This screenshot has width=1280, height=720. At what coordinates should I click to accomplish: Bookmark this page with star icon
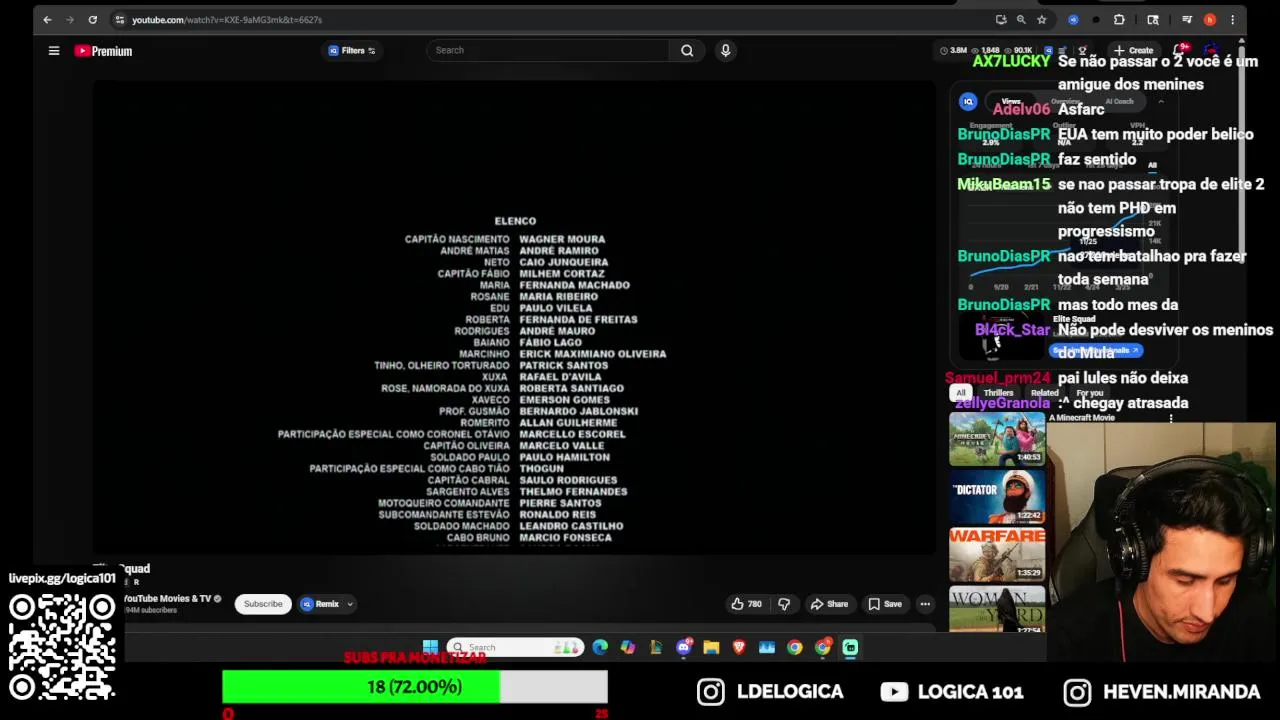[x=1041, y=19]
